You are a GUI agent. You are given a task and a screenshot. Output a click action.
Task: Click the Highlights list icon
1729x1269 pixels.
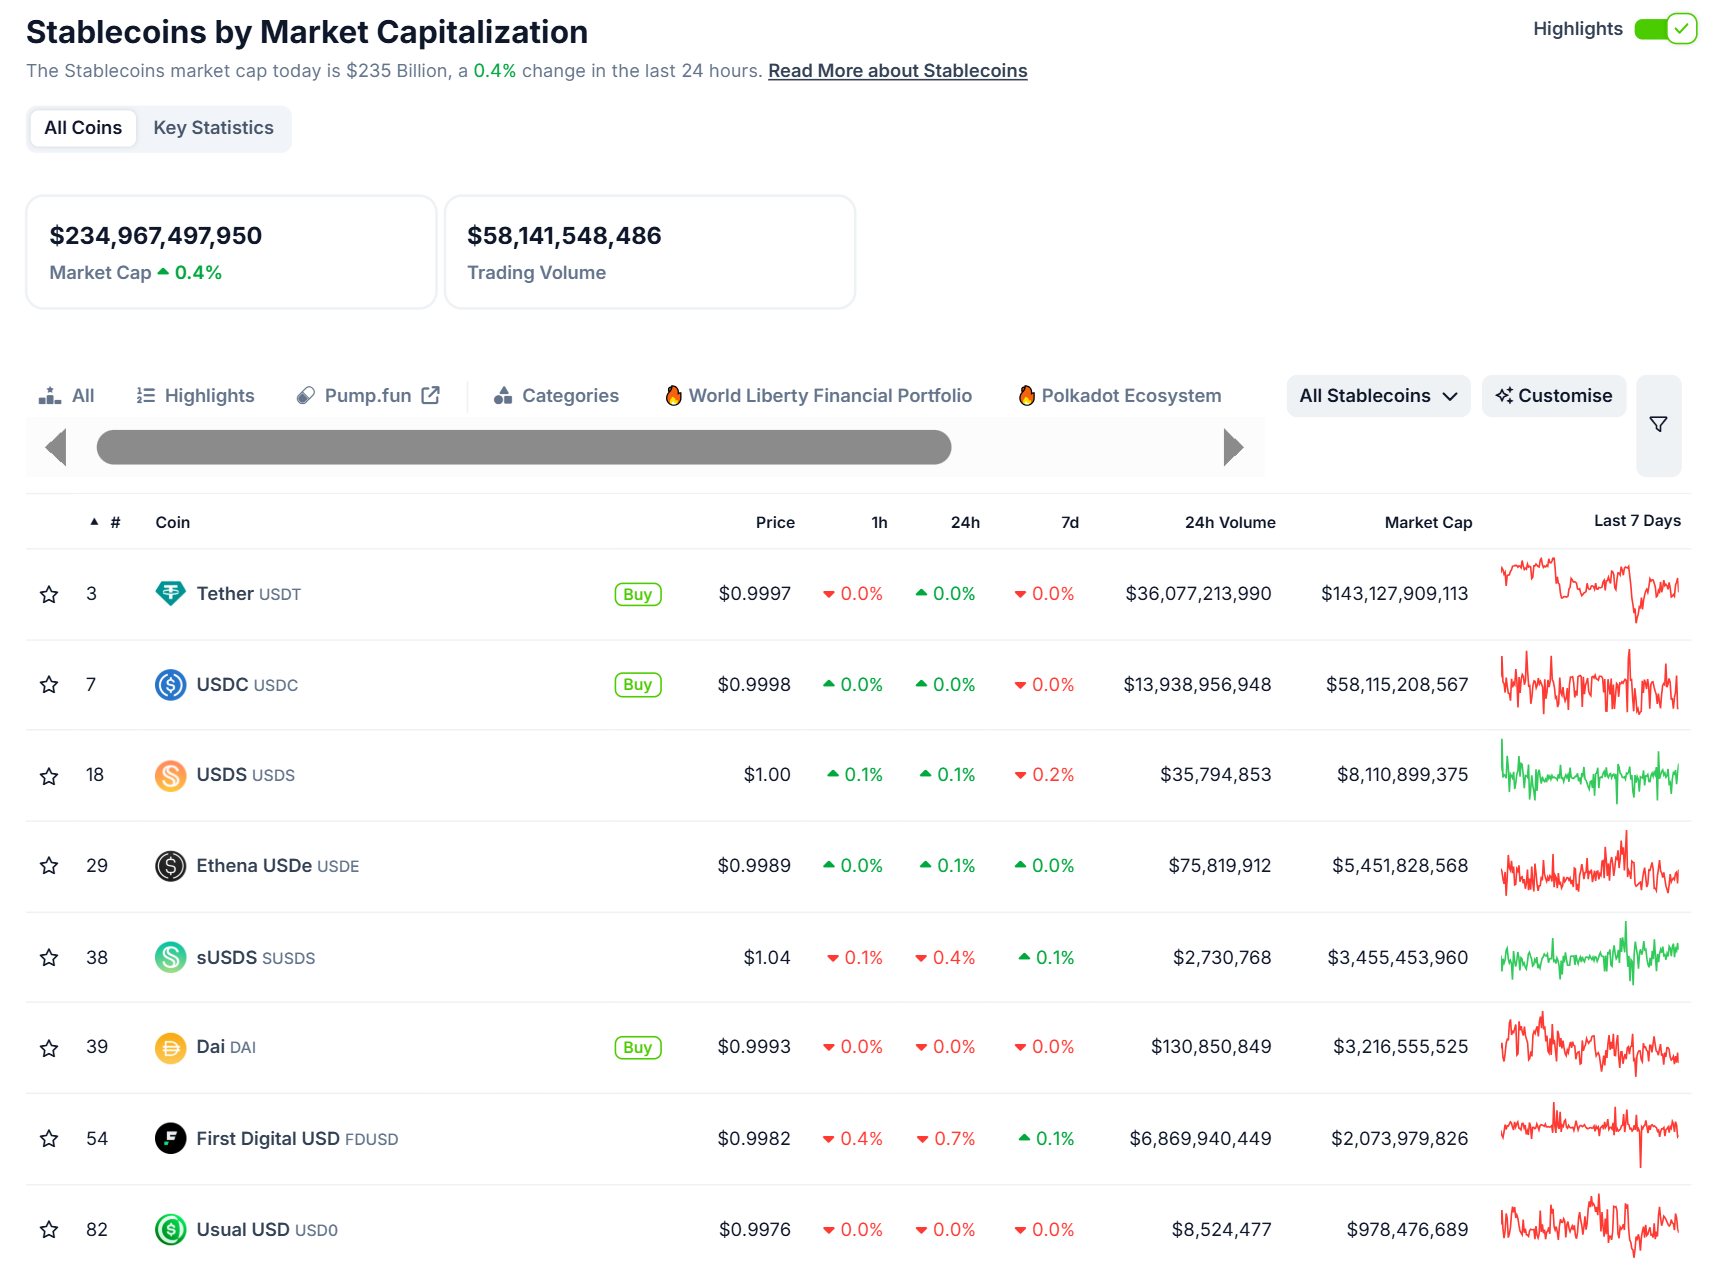pyautogui.click(x=146, y=396)
